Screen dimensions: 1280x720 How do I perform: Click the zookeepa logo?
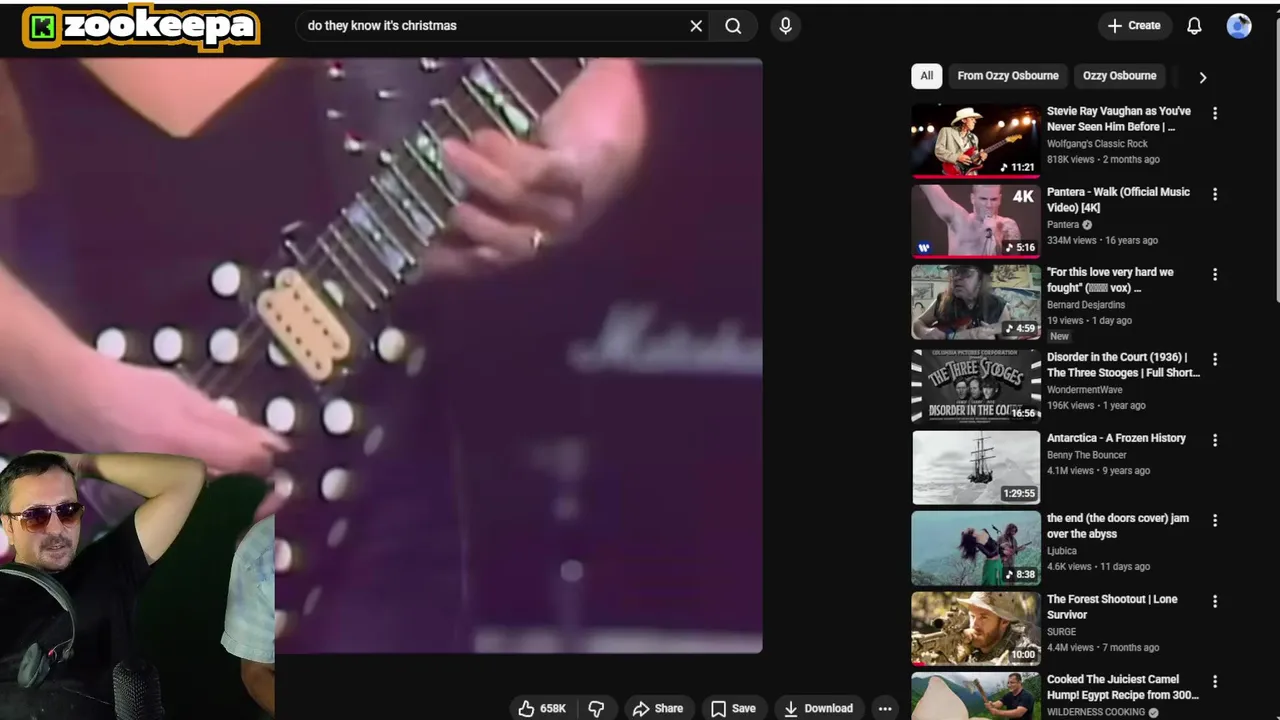141,27
